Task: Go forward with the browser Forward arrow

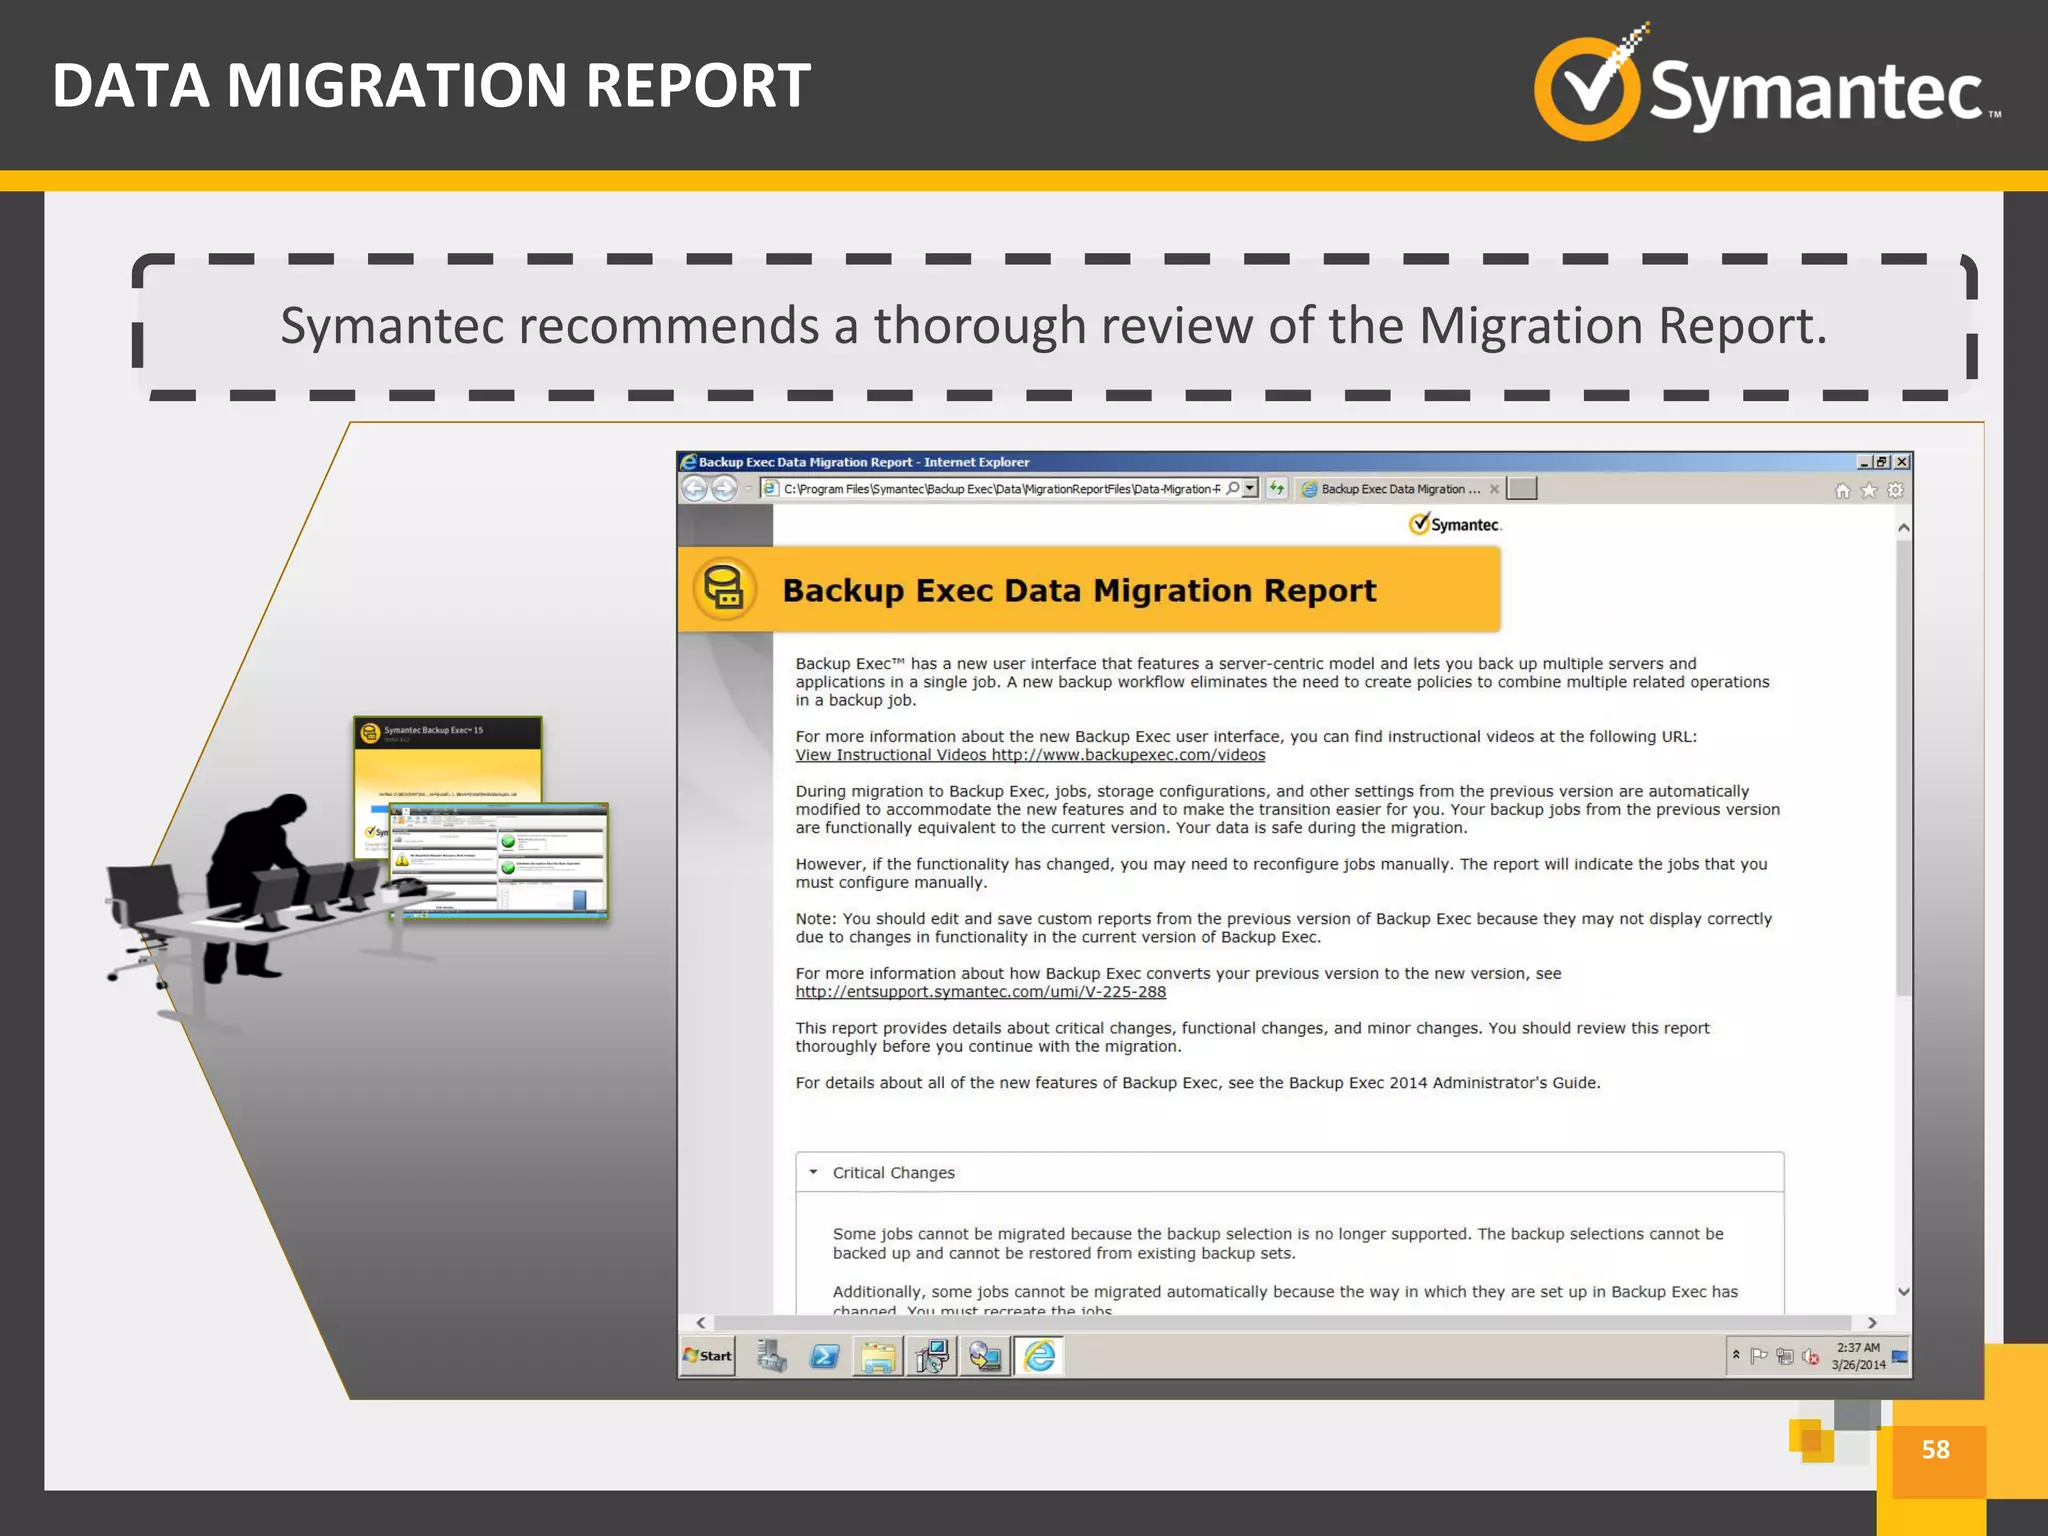Action: click(725, 489)
